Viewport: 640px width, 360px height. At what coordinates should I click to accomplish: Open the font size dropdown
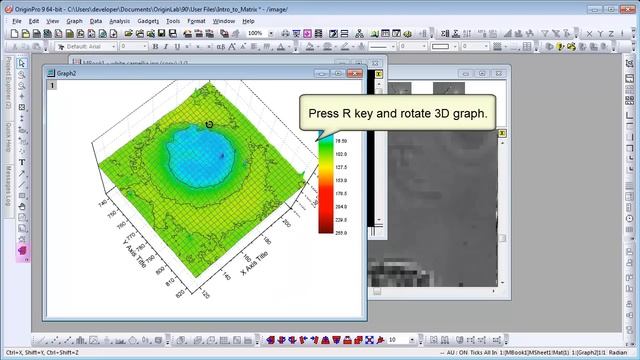pyautogui.click(x=144, y=47)
